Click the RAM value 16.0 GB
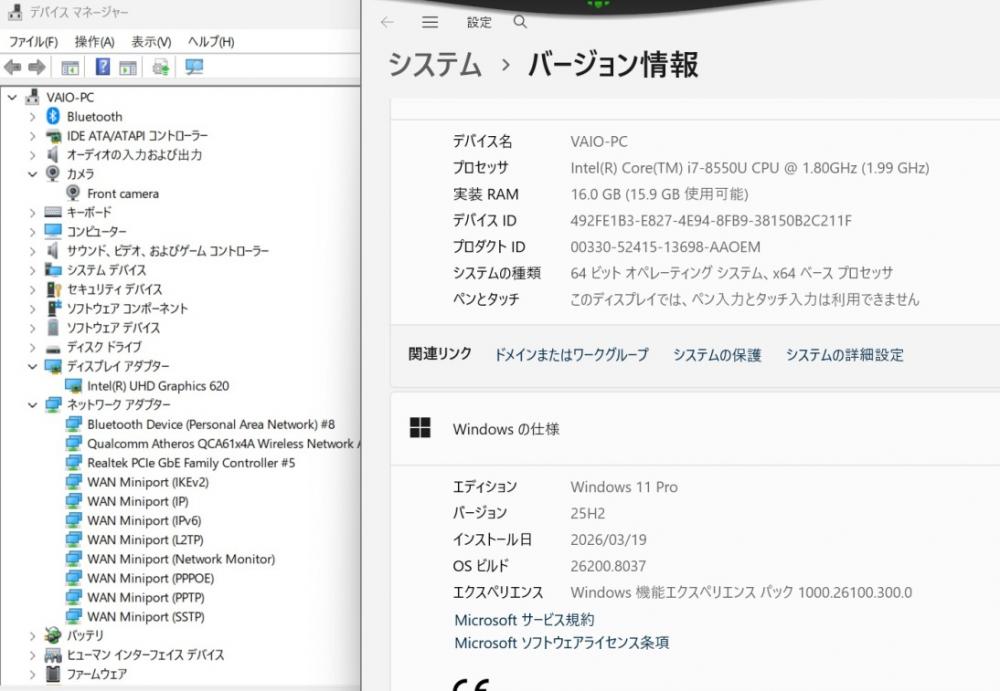This screenshot has width=1000, height=691. 659,194
